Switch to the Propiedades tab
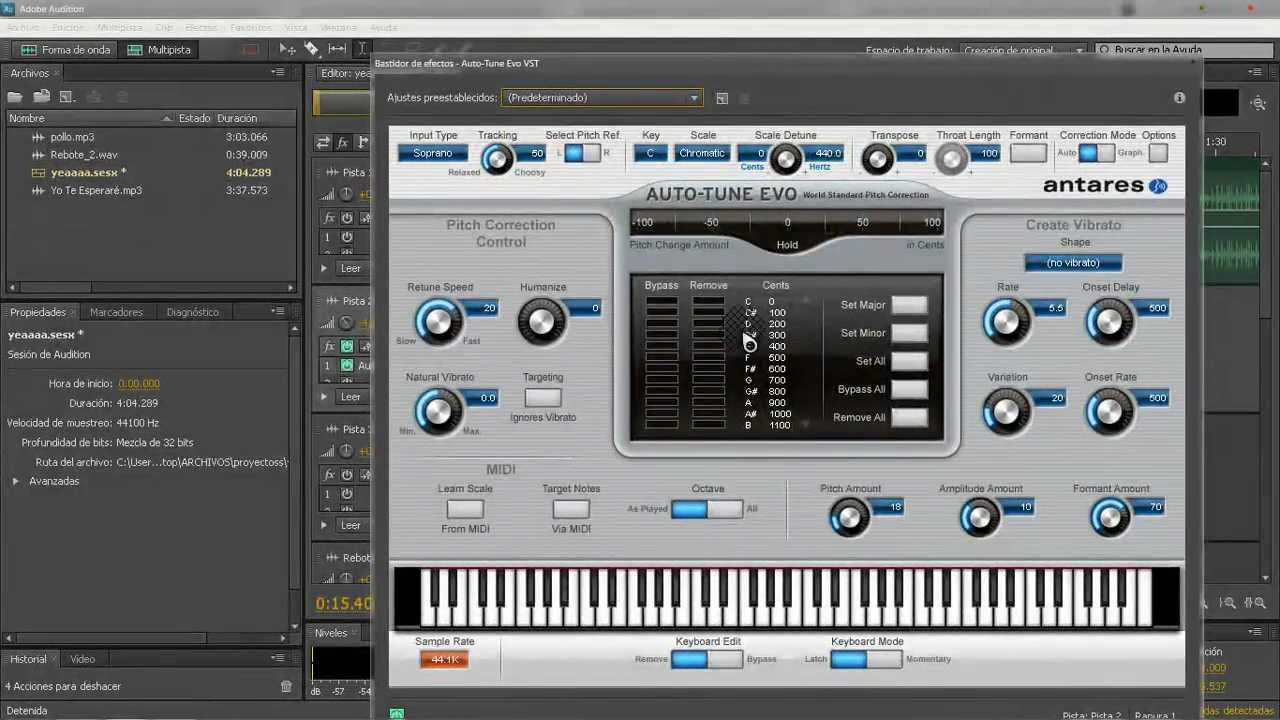The height and width of the screenshot is (720, 1280). click(x=37, y=312)
